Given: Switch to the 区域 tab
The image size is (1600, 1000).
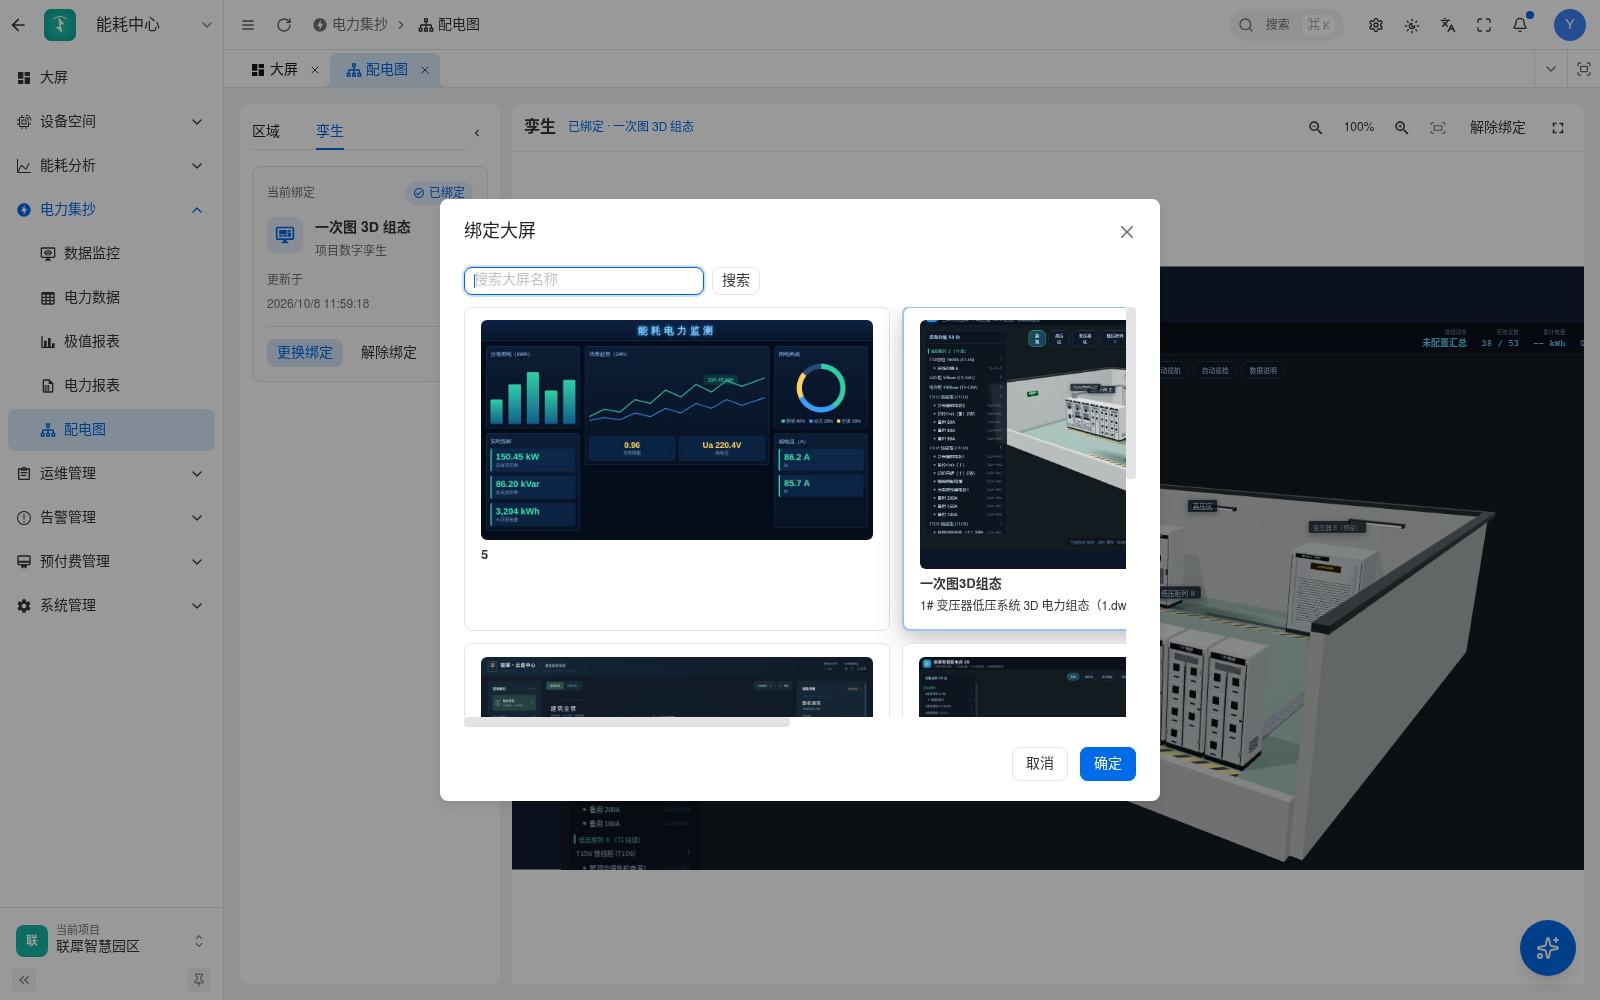Looking at the screenshot, I should (x=266, y=131).
